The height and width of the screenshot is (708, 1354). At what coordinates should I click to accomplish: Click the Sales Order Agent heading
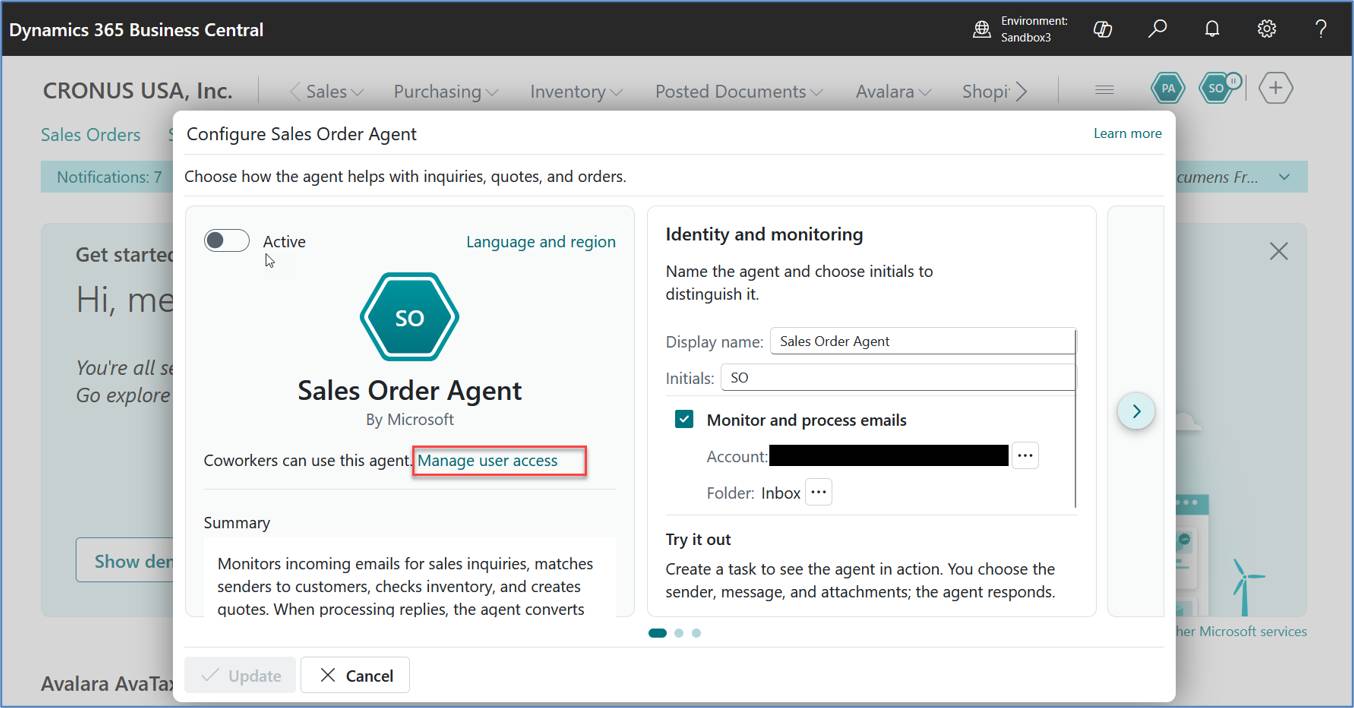tap(410, 389)
